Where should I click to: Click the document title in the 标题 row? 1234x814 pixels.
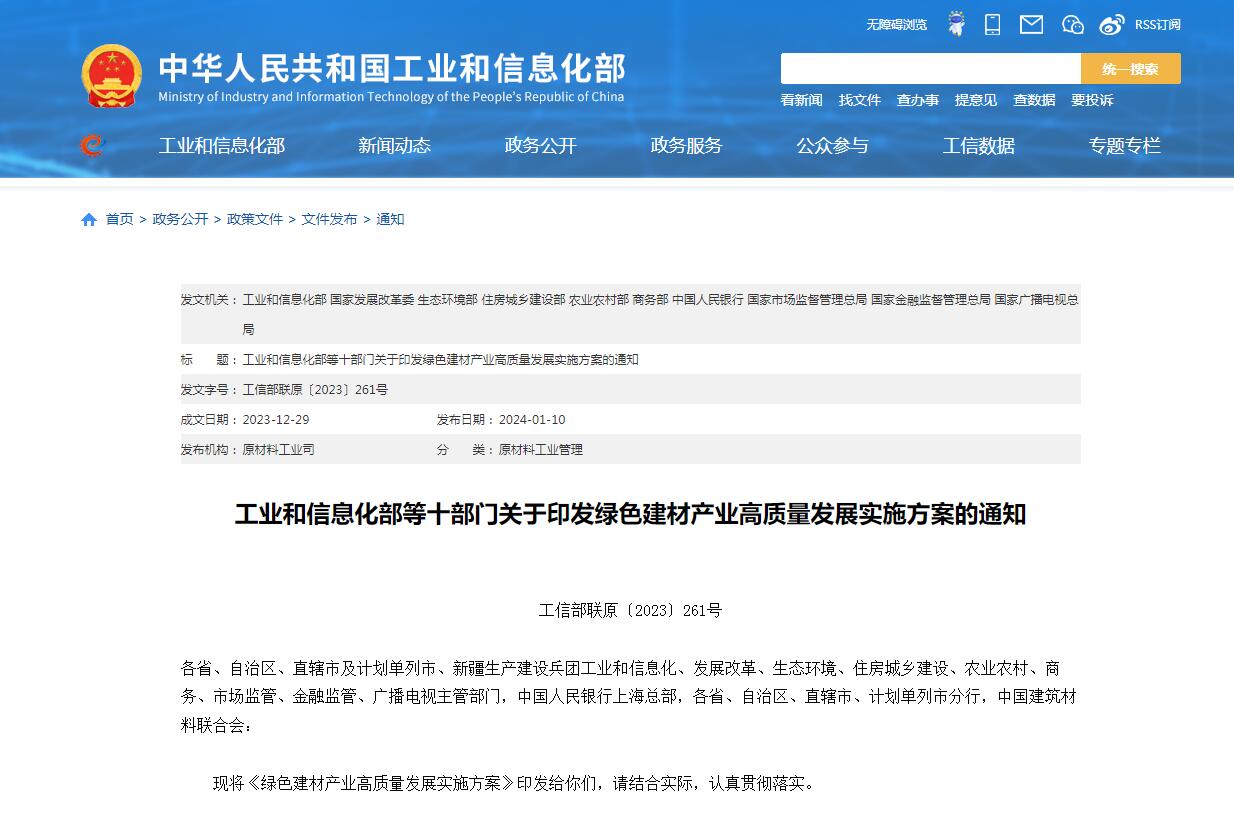tap(440, 359)
